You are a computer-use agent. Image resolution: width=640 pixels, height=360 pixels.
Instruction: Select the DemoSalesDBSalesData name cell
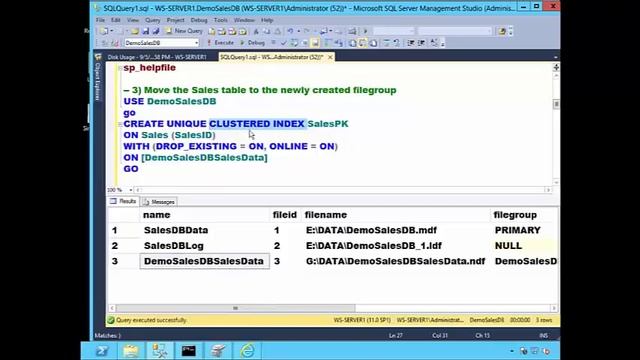click(204, 261)
